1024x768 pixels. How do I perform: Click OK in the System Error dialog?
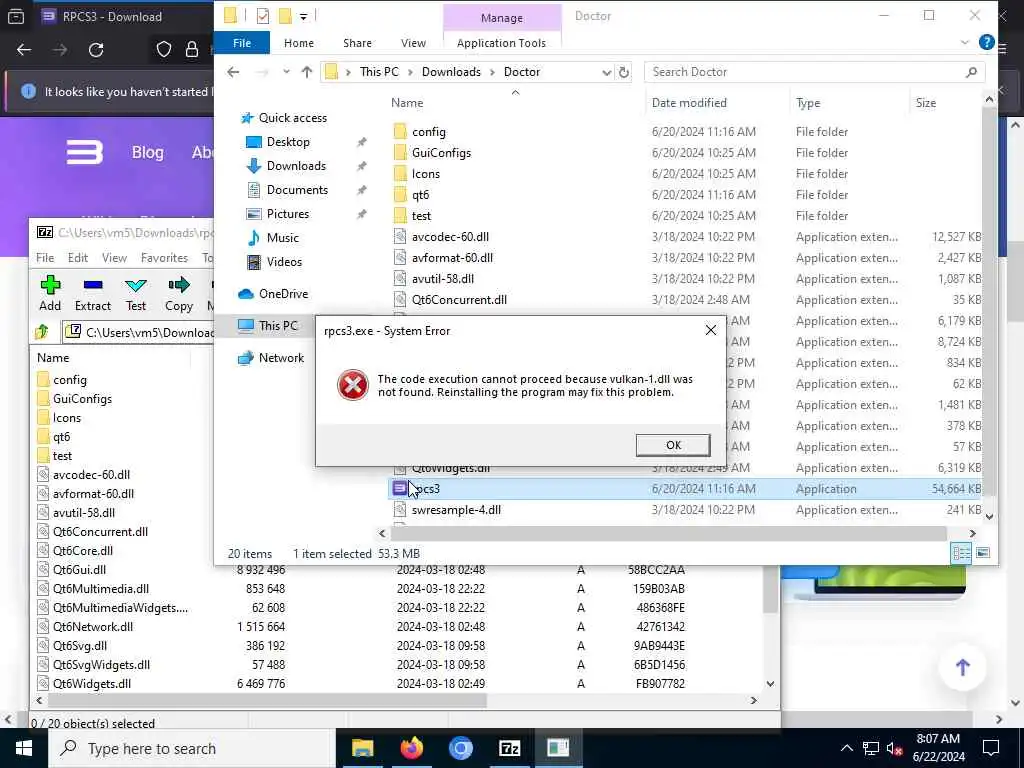point(673,445)
